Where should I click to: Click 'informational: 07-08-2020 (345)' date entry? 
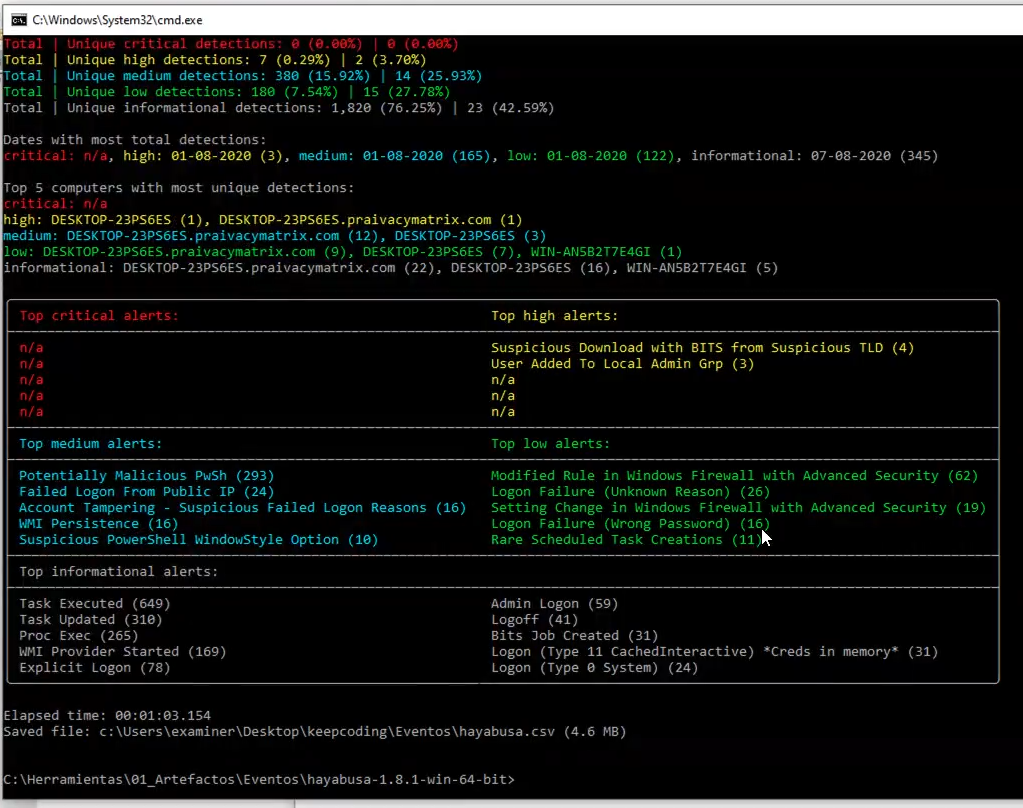tap(814, 156)
